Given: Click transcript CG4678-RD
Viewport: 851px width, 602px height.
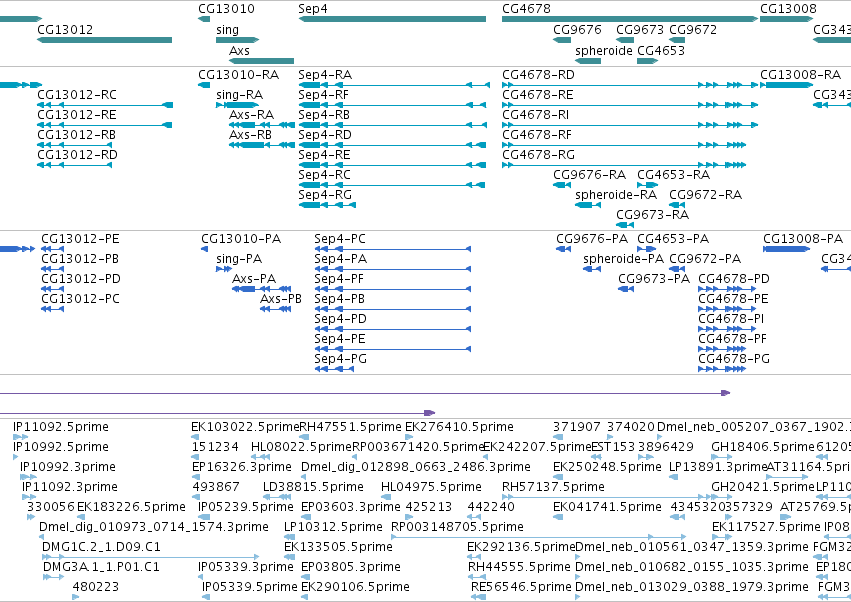Looking at the screenshot, I should coord(538,74).
